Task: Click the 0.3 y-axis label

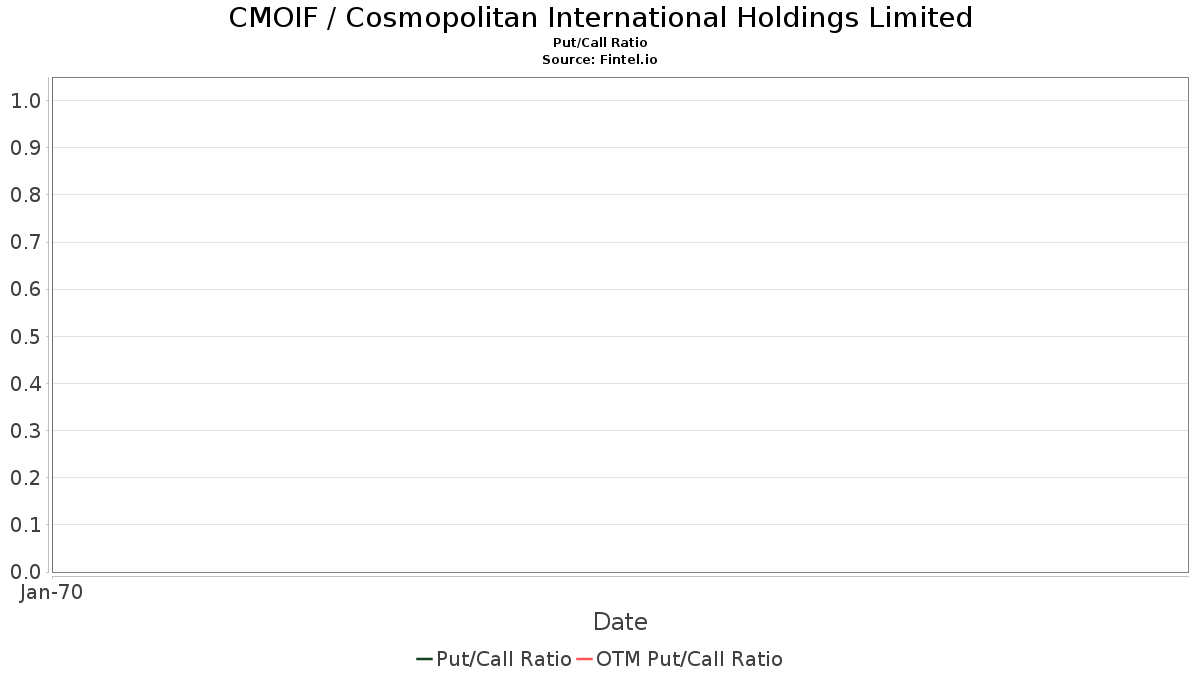Action: [x=25, y=430]
